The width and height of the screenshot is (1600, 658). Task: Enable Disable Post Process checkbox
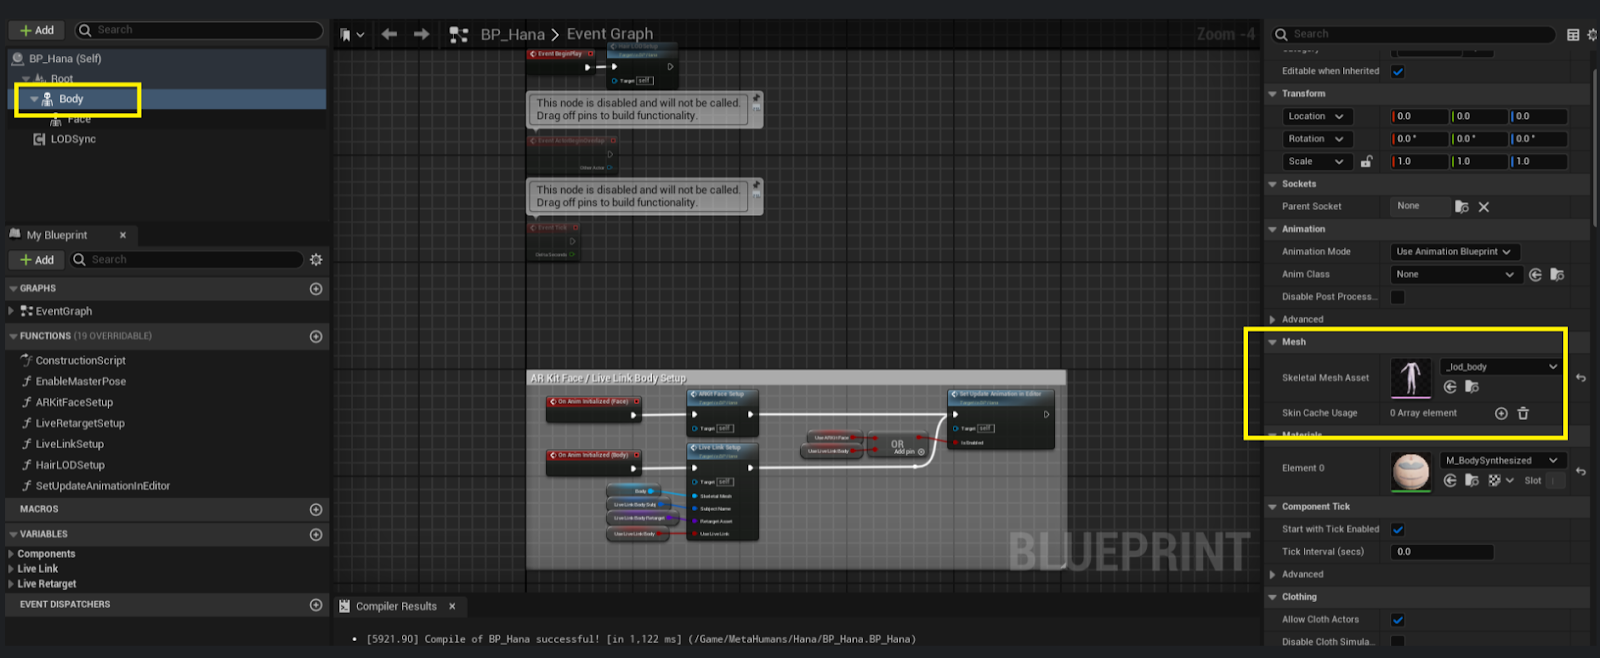(x=1398, y=297)
